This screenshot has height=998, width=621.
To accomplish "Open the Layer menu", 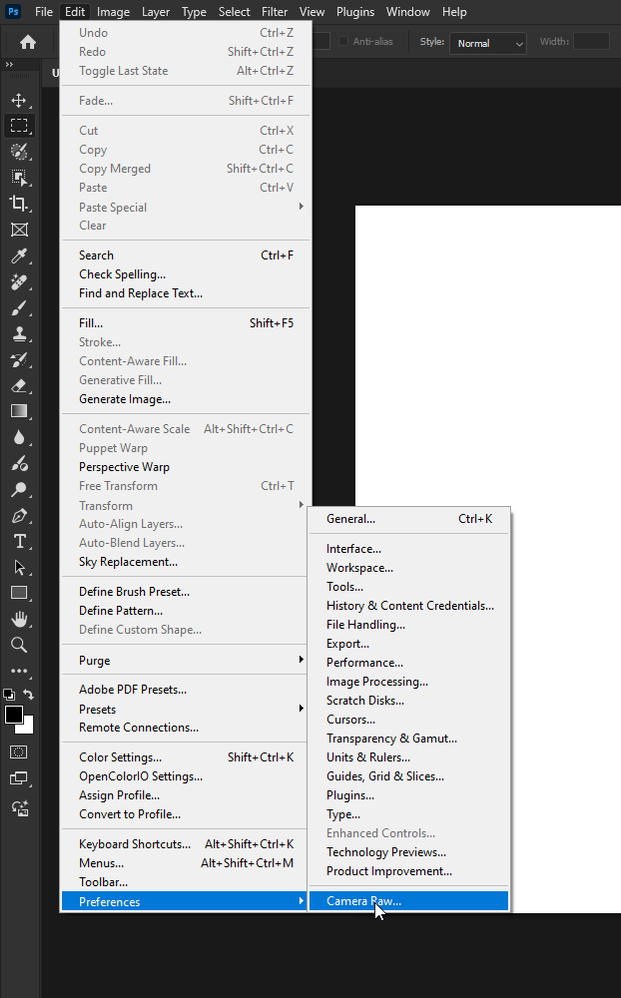I will tap(156, 11).
